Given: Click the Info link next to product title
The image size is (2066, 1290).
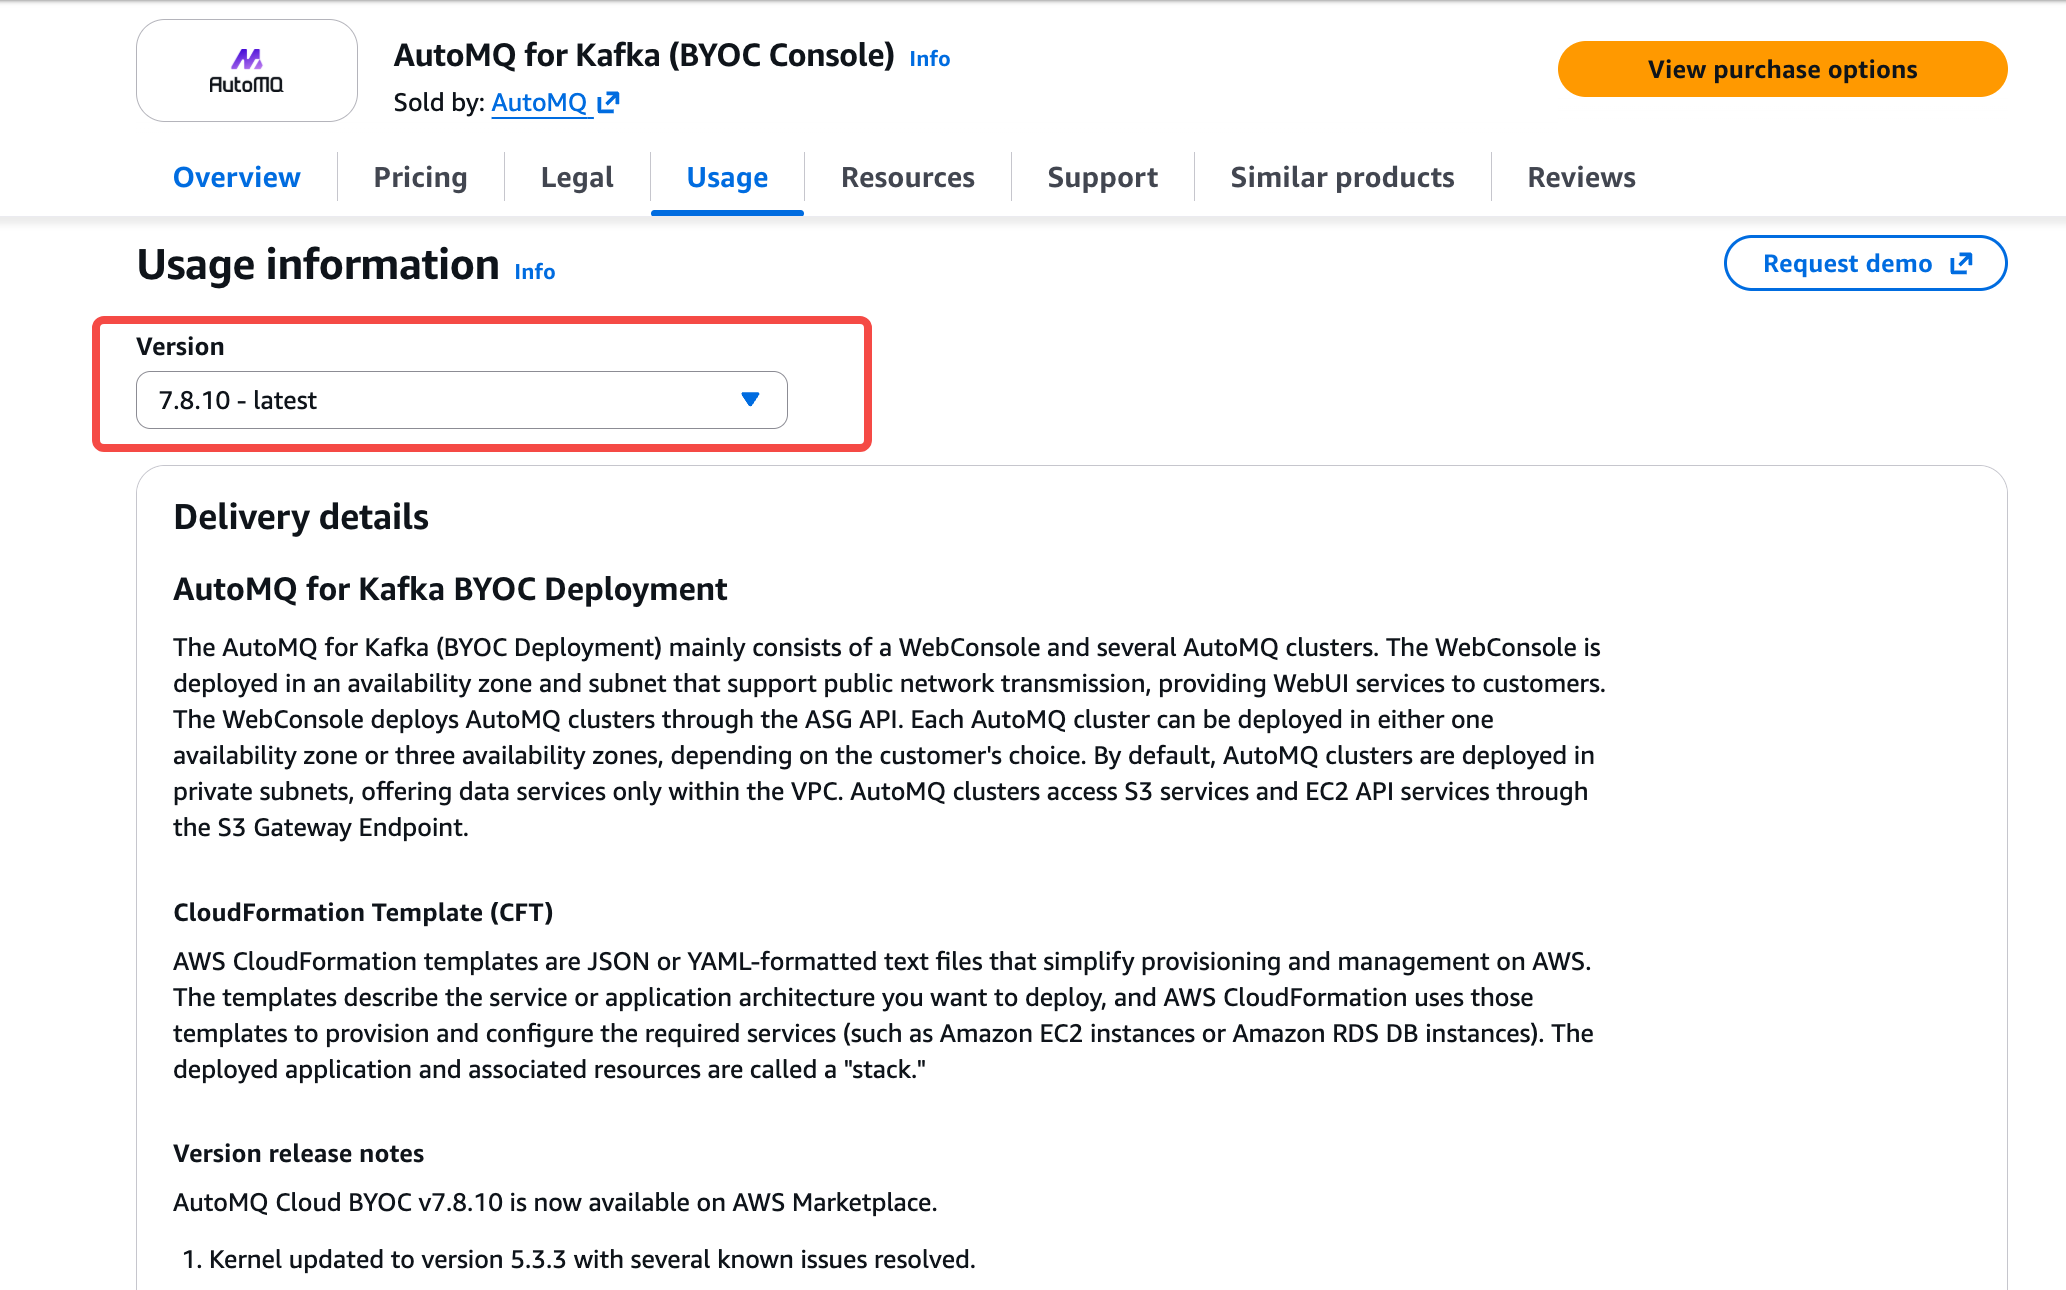Looking at the screenshot, I should point(929,59).
